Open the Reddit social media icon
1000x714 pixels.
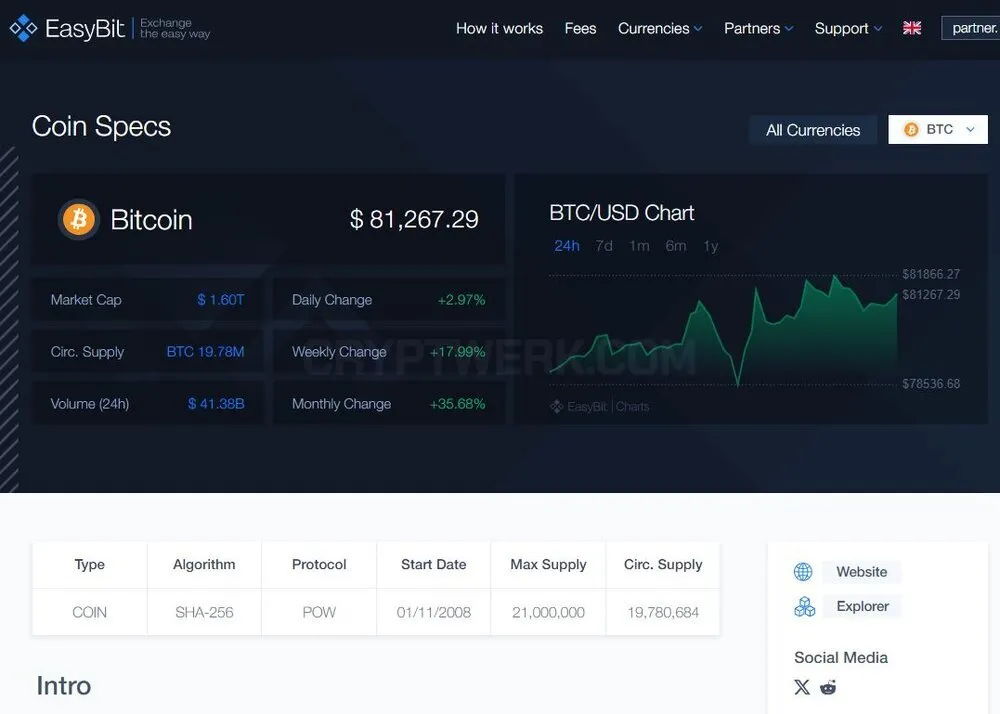click(x=828, y=687)
